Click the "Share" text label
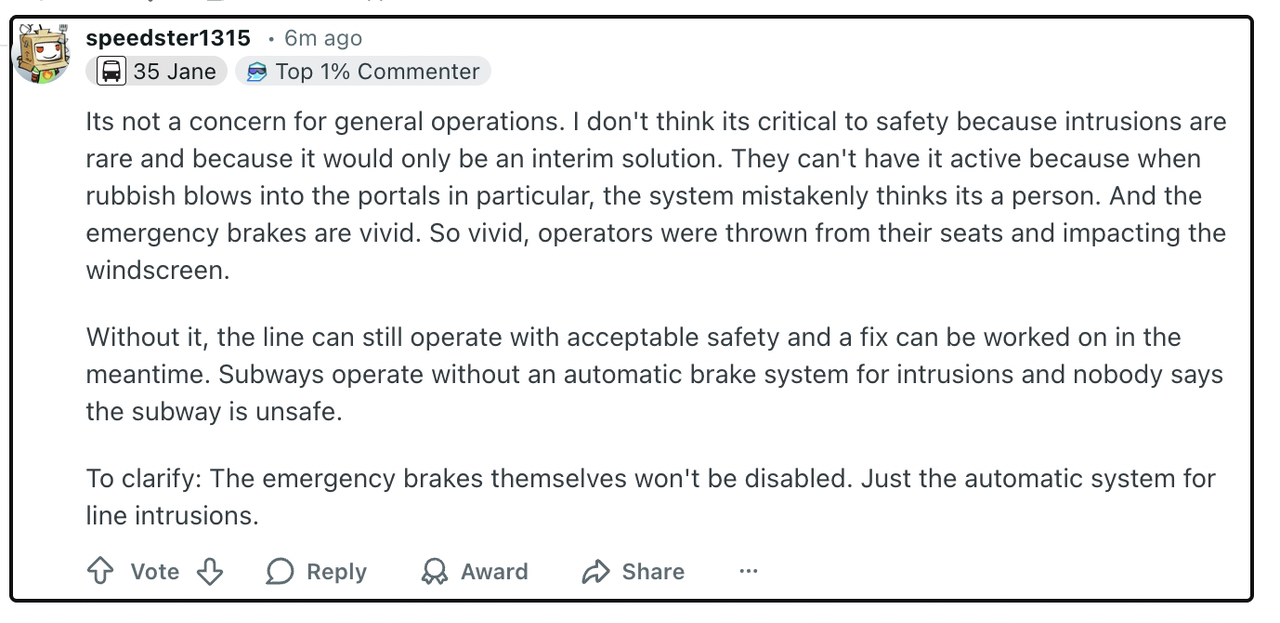The height and width of the screenshot is (623, 1280). 653,571
